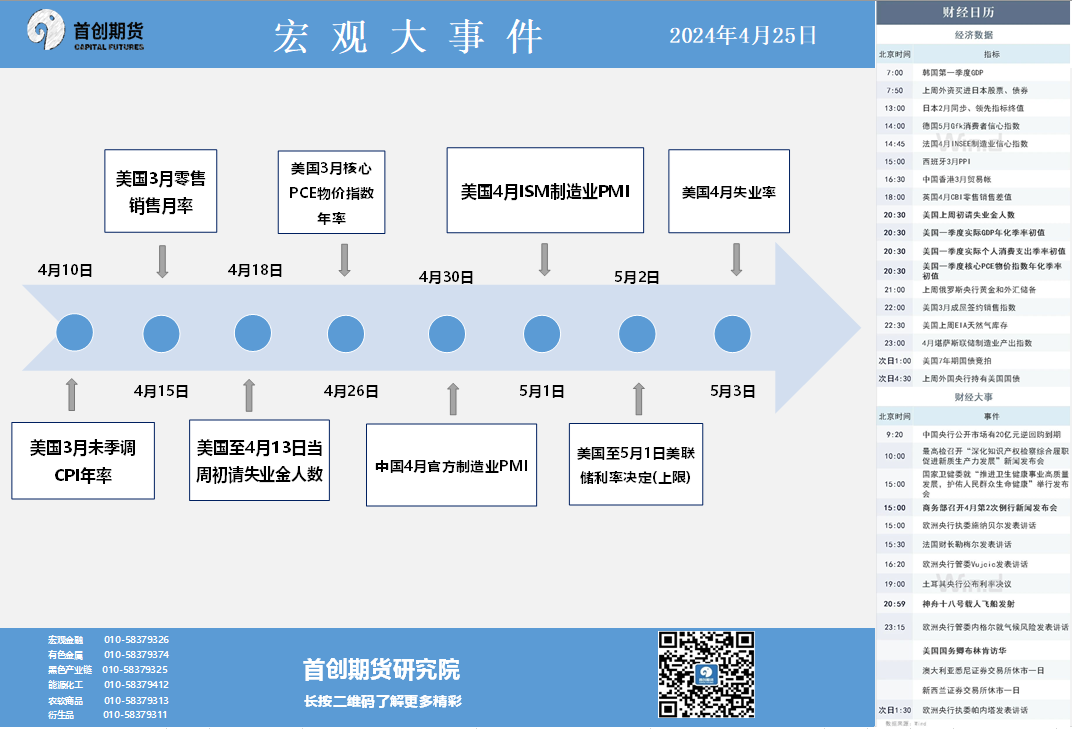Select the timeline dot for 4月26日
Viewport: 1072px width, 729px height.
(x=346, y=334)
